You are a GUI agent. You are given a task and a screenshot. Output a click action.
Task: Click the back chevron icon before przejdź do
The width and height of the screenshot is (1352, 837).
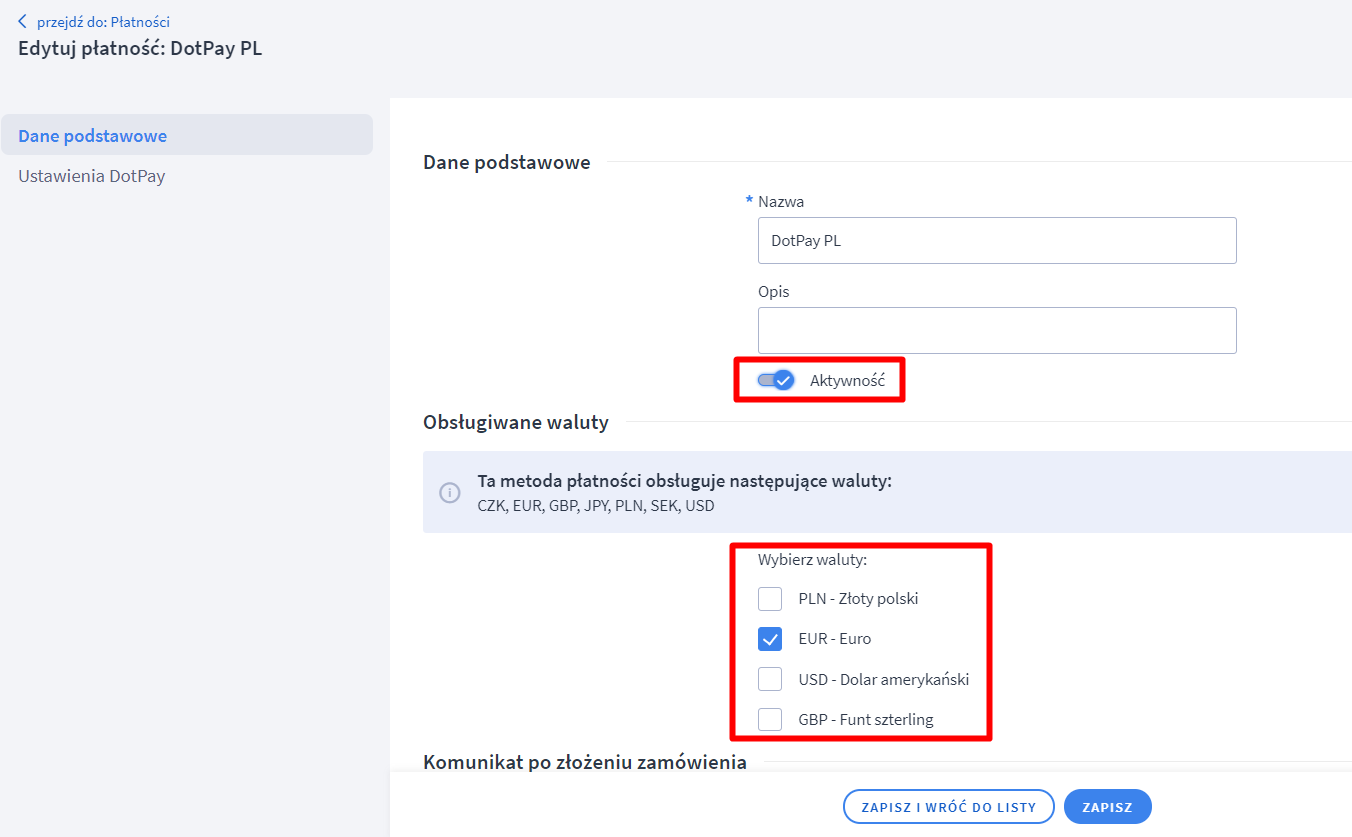[x=23, y=21]
